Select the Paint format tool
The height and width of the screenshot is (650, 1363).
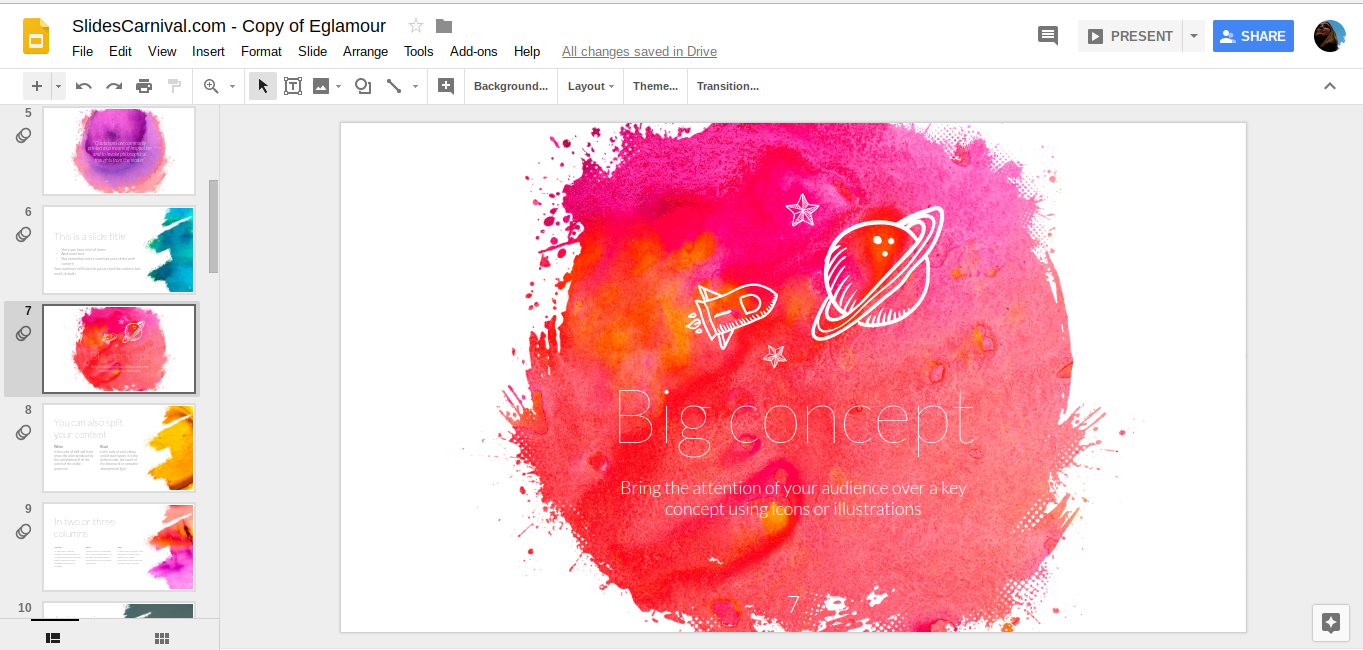(174, 86)
